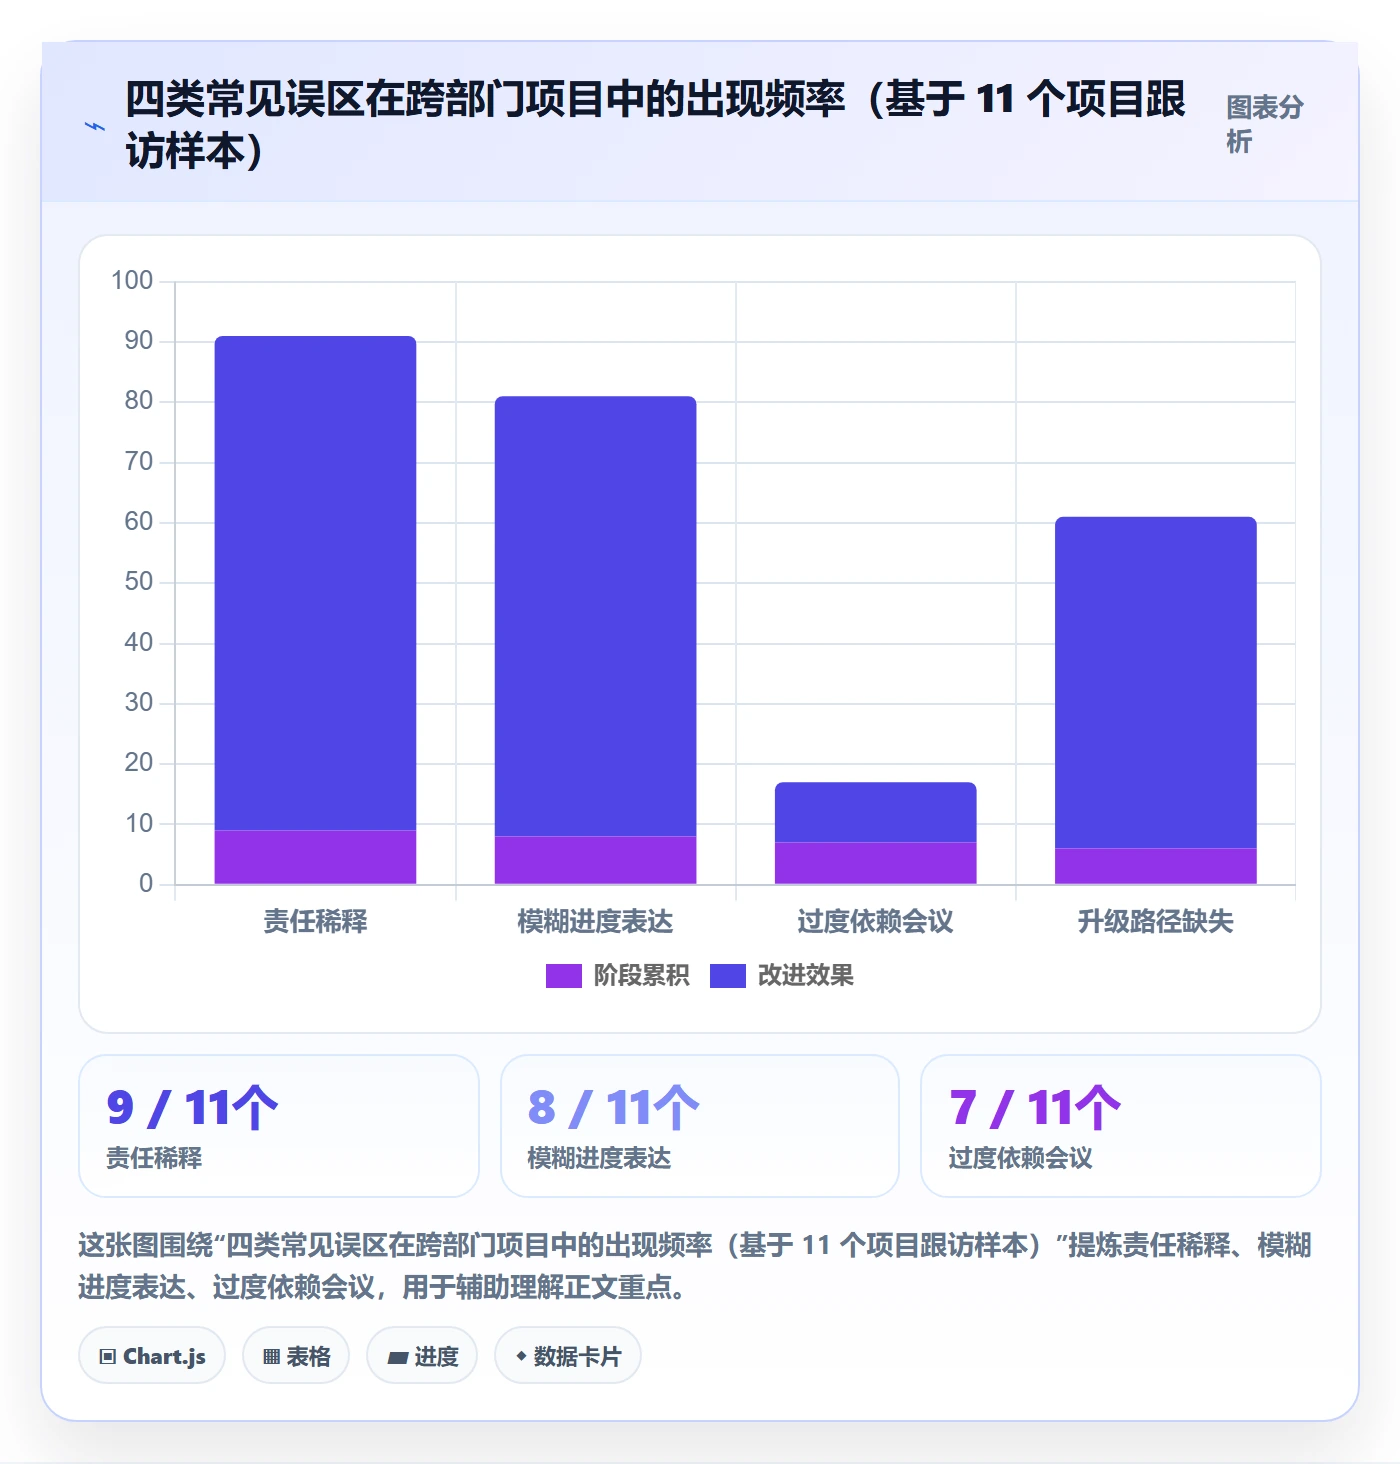Screen dimensions: 1400x1464
Task: Click the blue bar segment above 过度依赖会议
Action: point(876,812)
